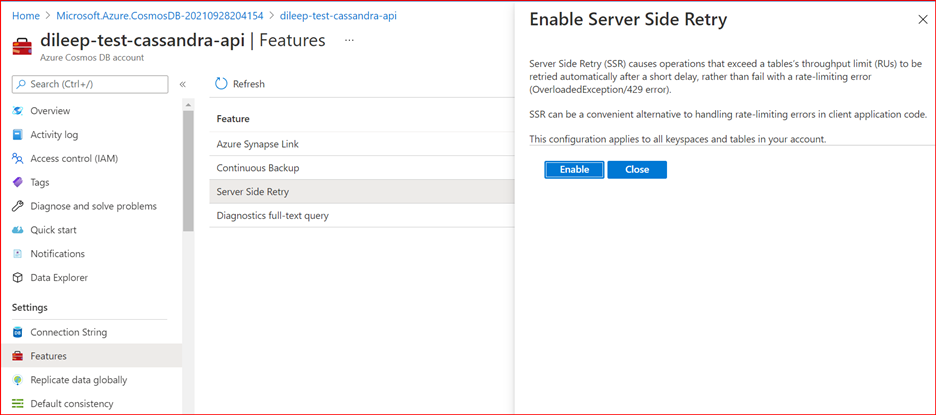This screenshot has width=936, height=415.
Task: Click the Cosmos DB account toolbox icon in header
Action: (23, 45)
